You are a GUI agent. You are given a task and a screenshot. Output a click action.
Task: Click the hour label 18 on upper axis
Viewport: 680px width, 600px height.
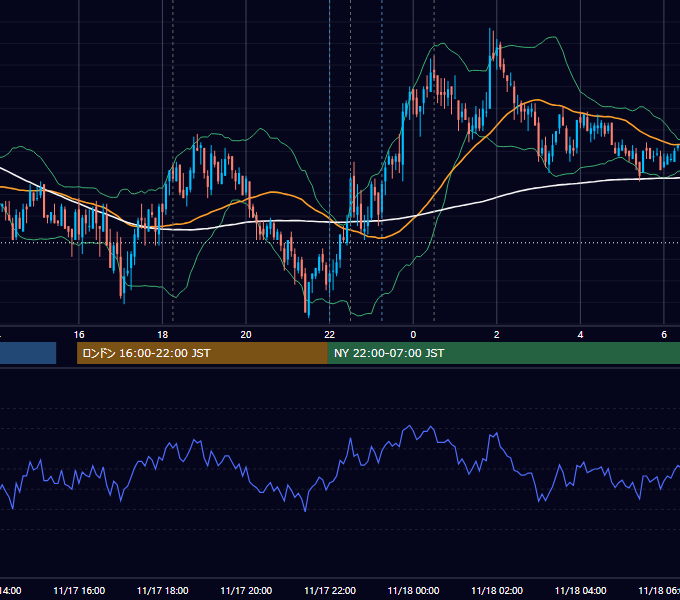click(163, 335)
